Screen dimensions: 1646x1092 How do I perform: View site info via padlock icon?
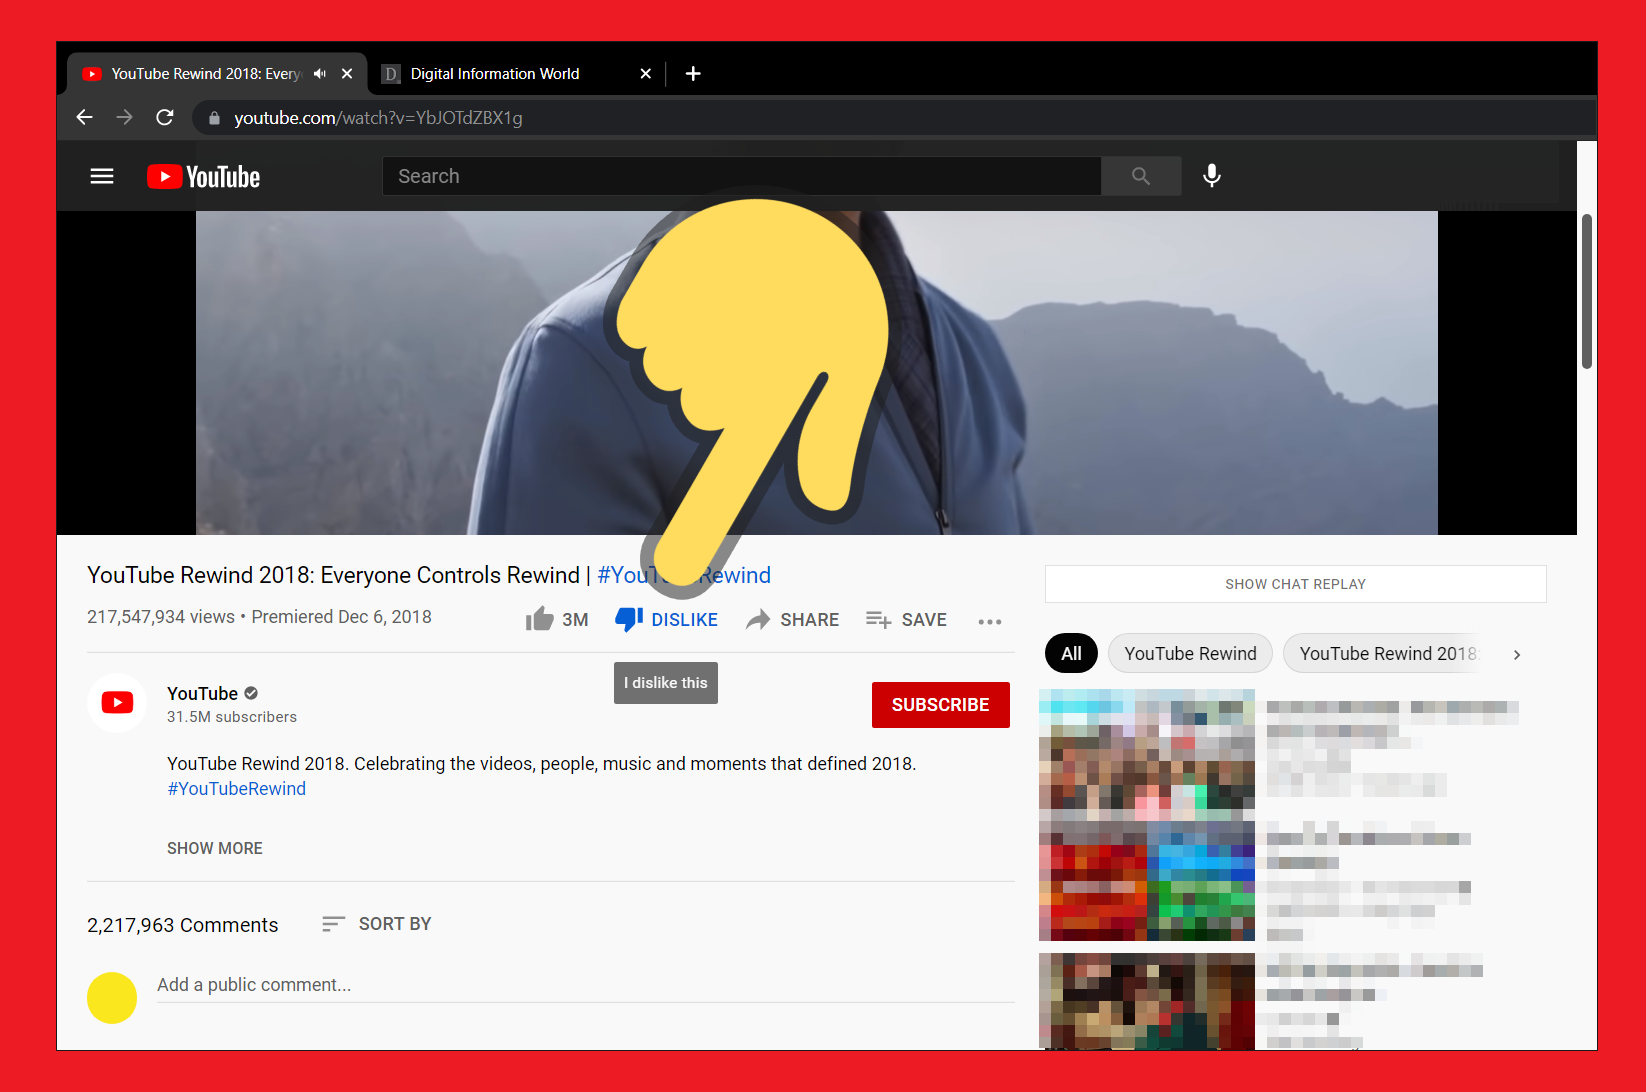214,118
